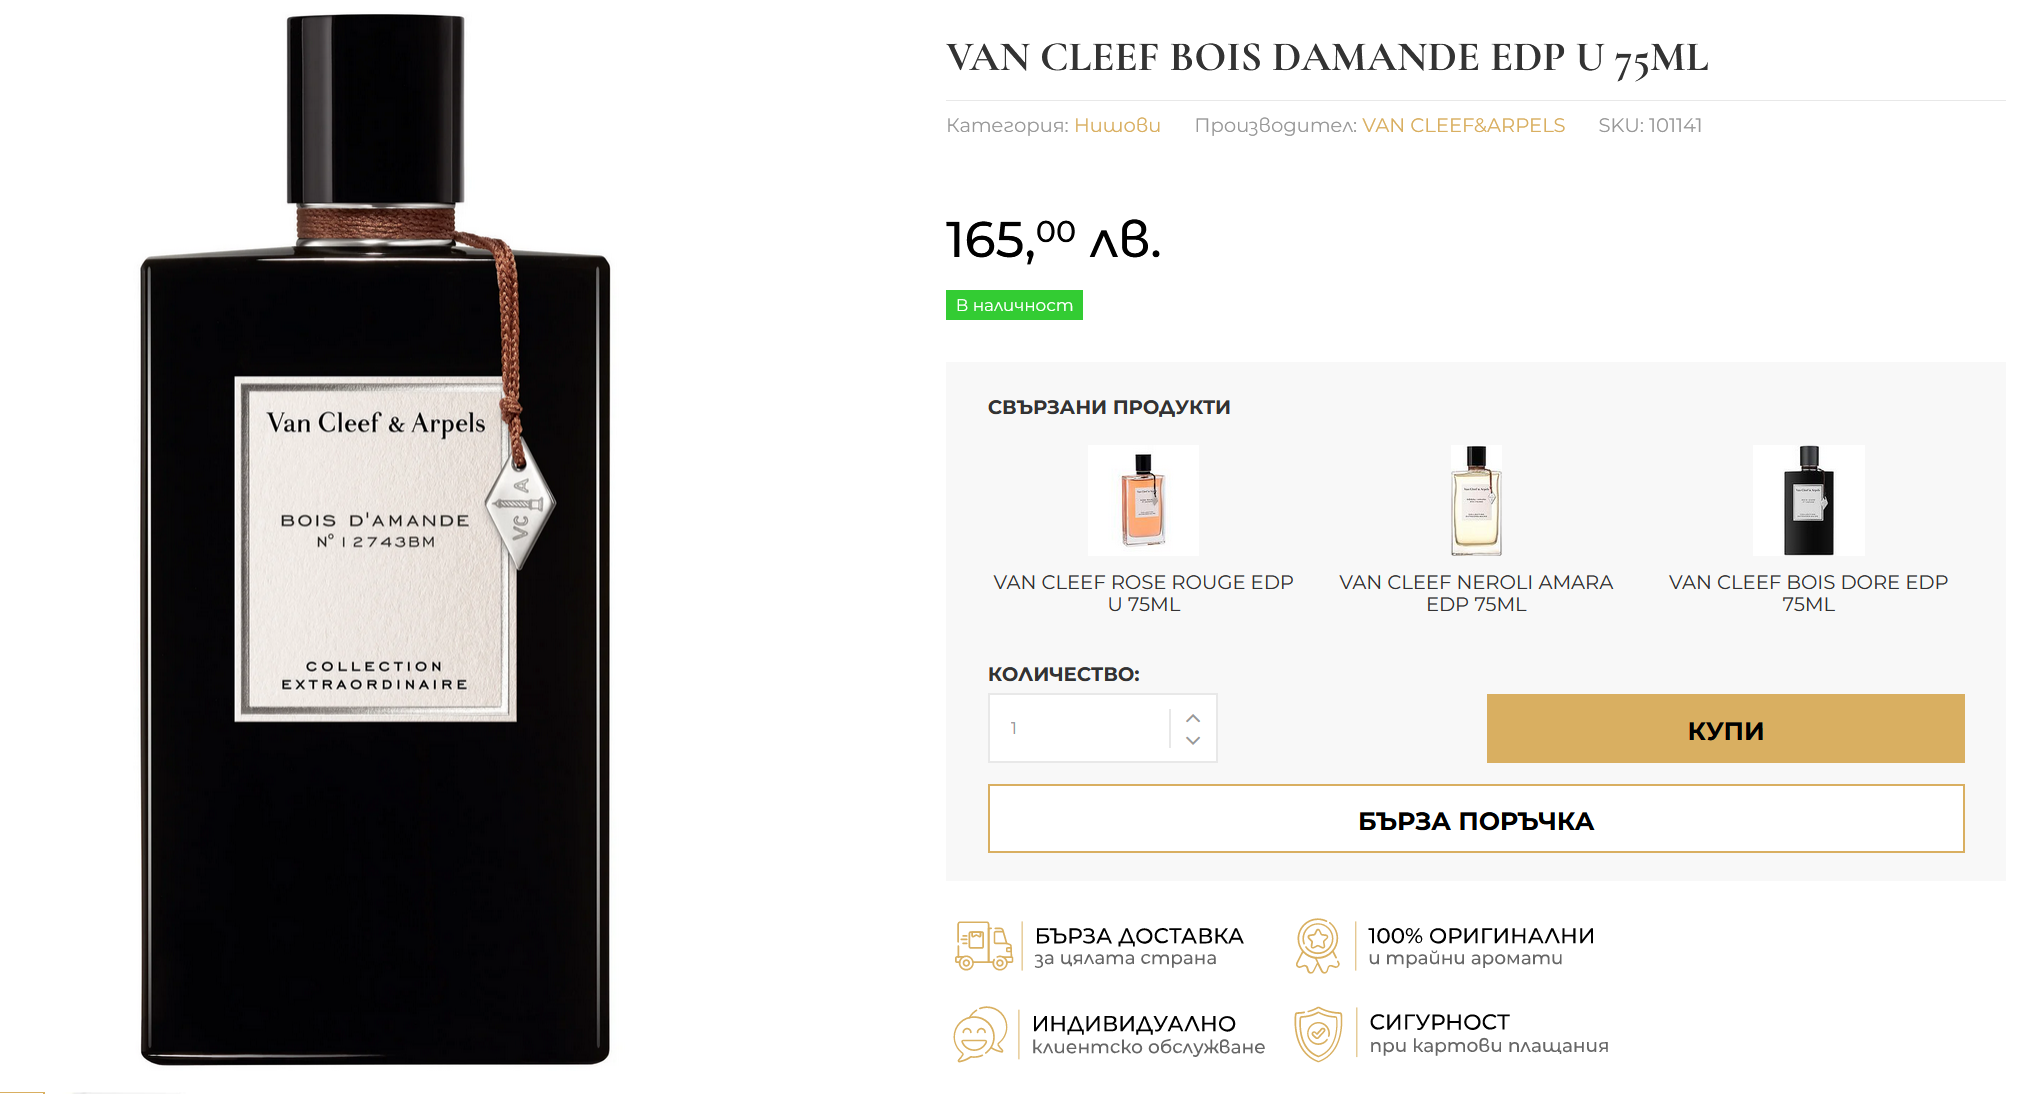Open the VAN CLEEF&ARPELS manufacturer link
This screenshot has height=1094, width=2028.
coord(1463,125)
